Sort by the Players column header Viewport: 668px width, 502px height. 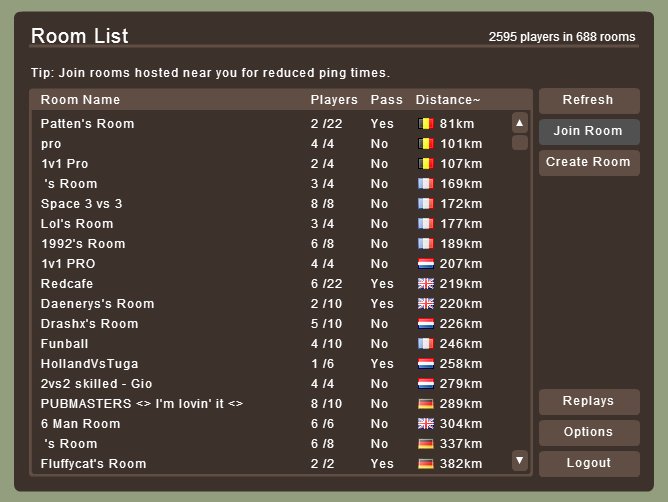coord(334,100)
